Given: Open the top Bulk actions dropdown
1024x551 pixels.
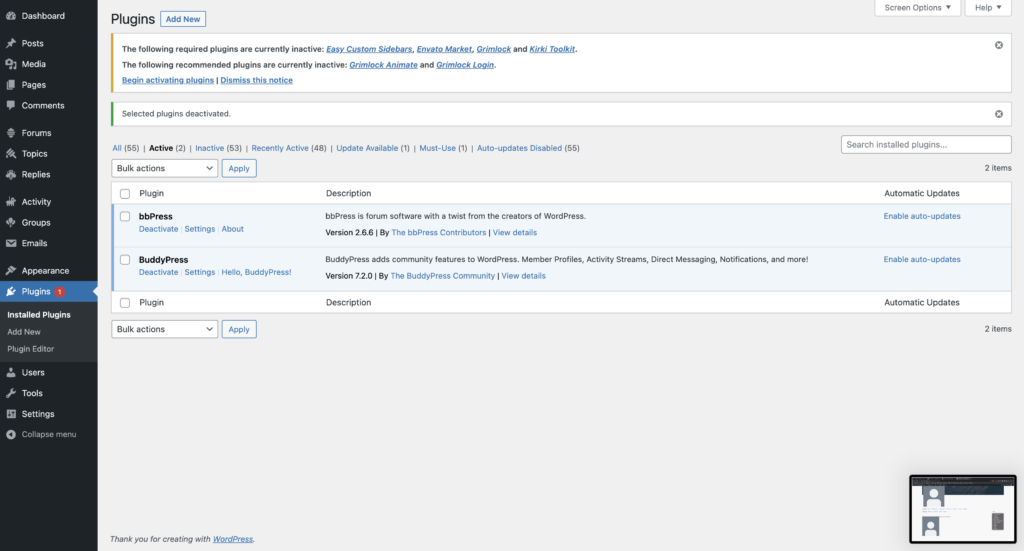Looking at the screenshot, I should [x=165, y=168].
